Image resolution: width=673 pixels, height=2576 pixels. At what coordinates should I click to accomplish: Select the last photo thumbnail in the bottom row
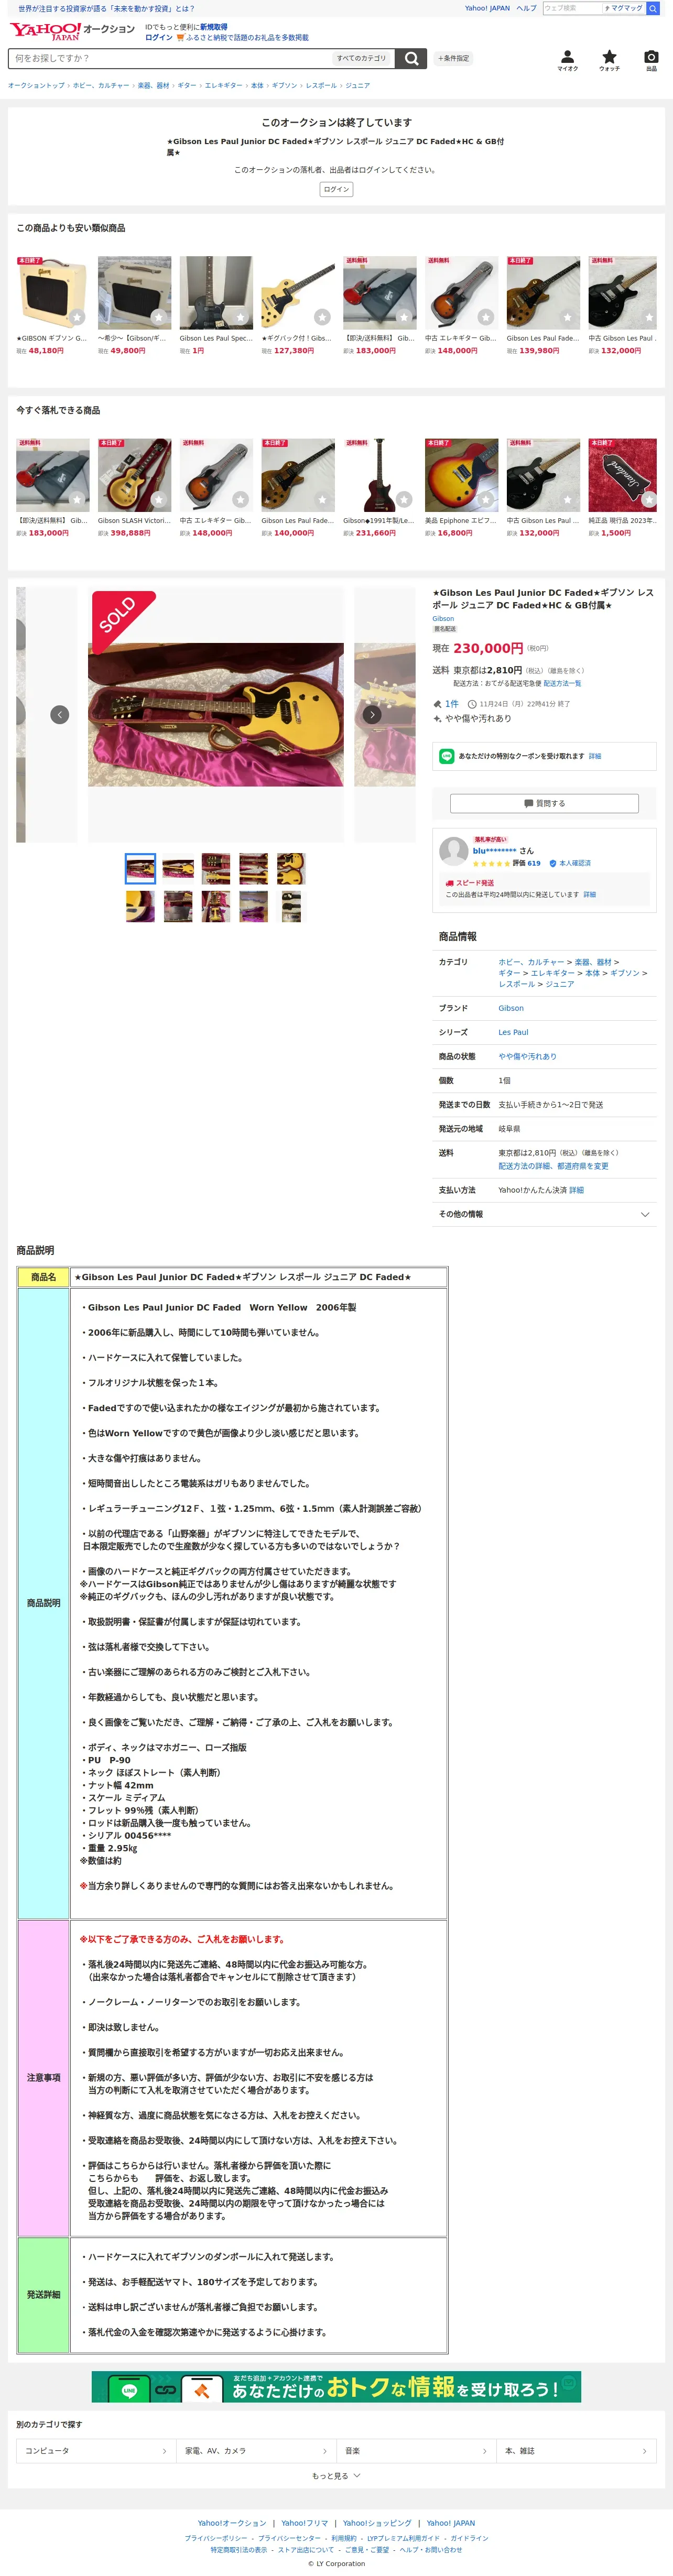[290, 906]
